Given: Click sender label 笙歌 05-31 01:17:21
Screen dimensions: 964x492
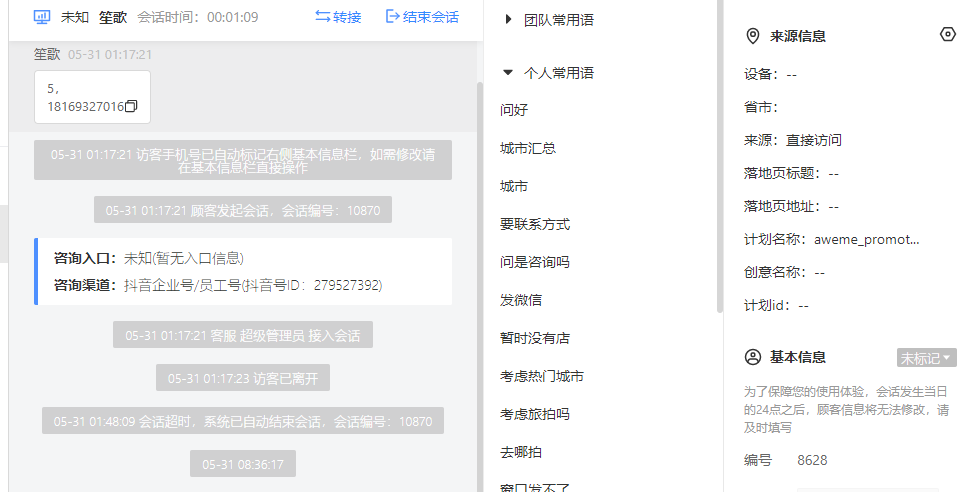Looking at the screenshot, I should click(x=93, y=54).
